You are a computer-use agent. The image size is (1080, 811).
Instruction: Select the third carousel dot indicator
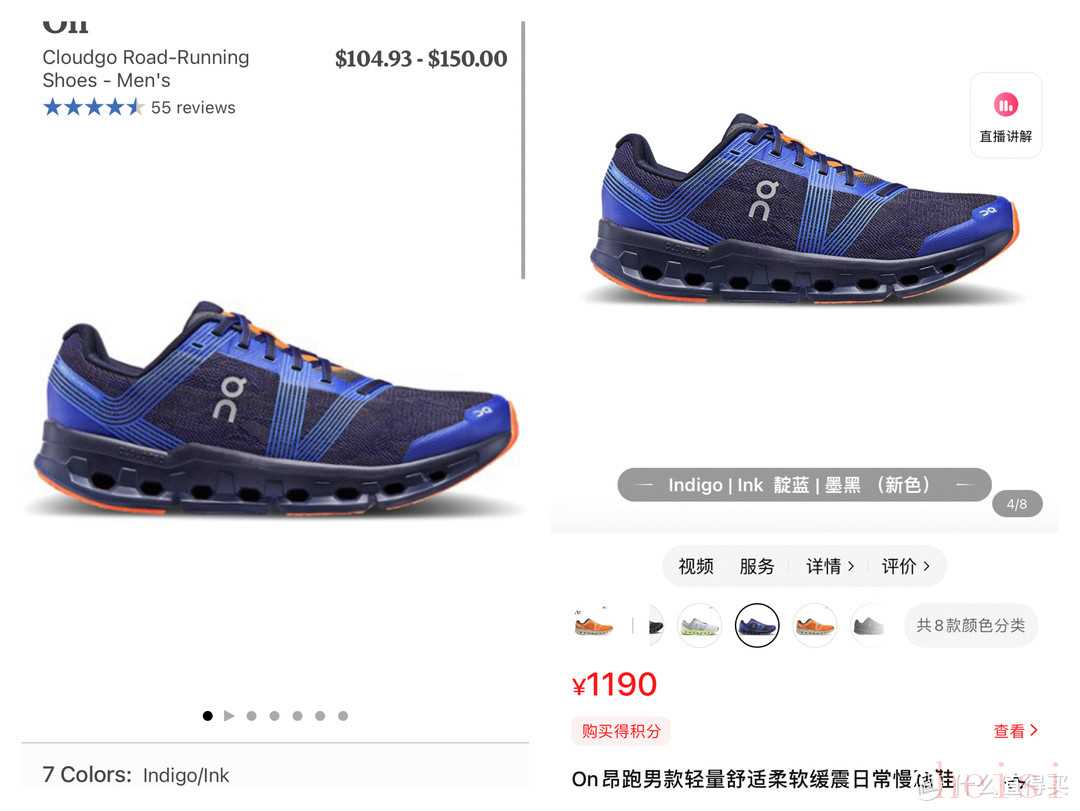click(x=274, y=716)
